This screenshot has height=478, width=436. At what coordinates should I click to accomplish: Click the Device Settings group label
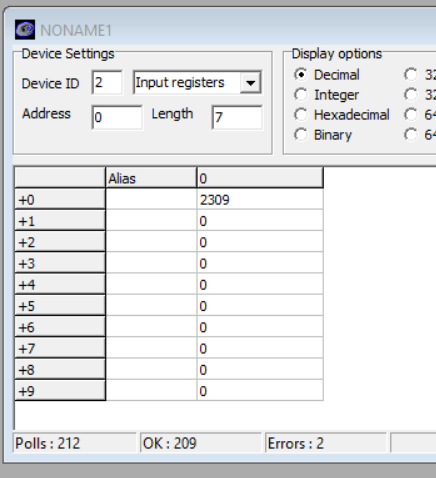(x=68, y=54)
